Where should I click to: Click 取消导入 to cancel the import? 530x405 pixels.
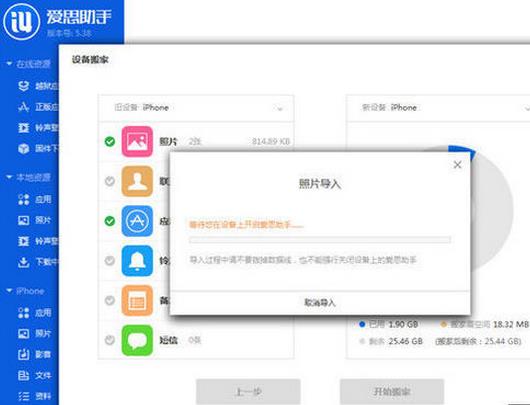click(x=320, y=303)
